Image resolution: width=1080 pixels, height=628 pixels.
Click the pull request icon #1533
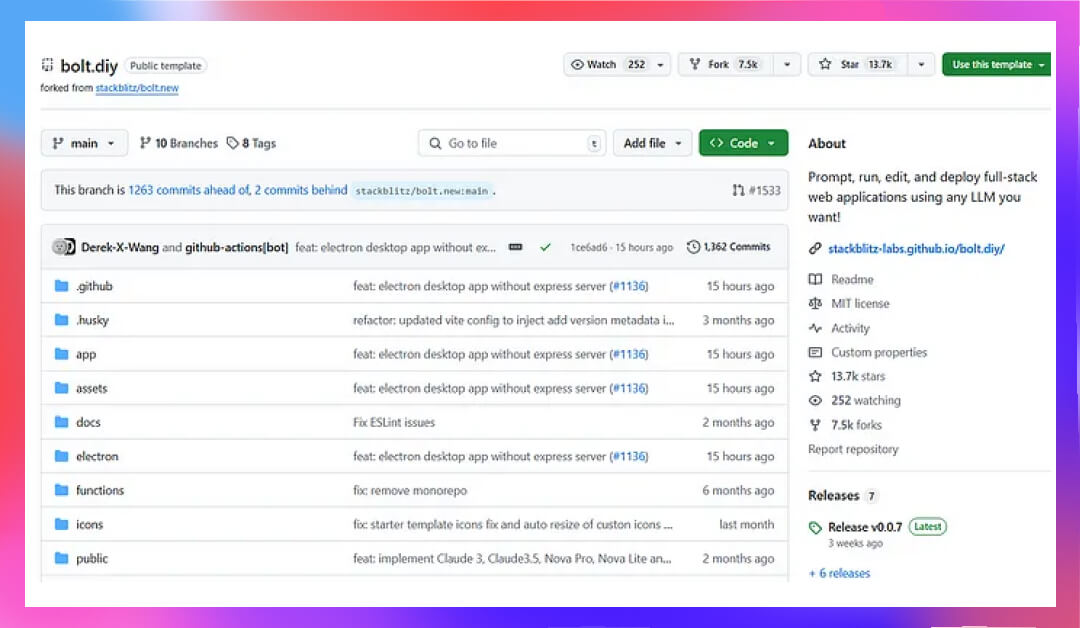tap(738, 190)
